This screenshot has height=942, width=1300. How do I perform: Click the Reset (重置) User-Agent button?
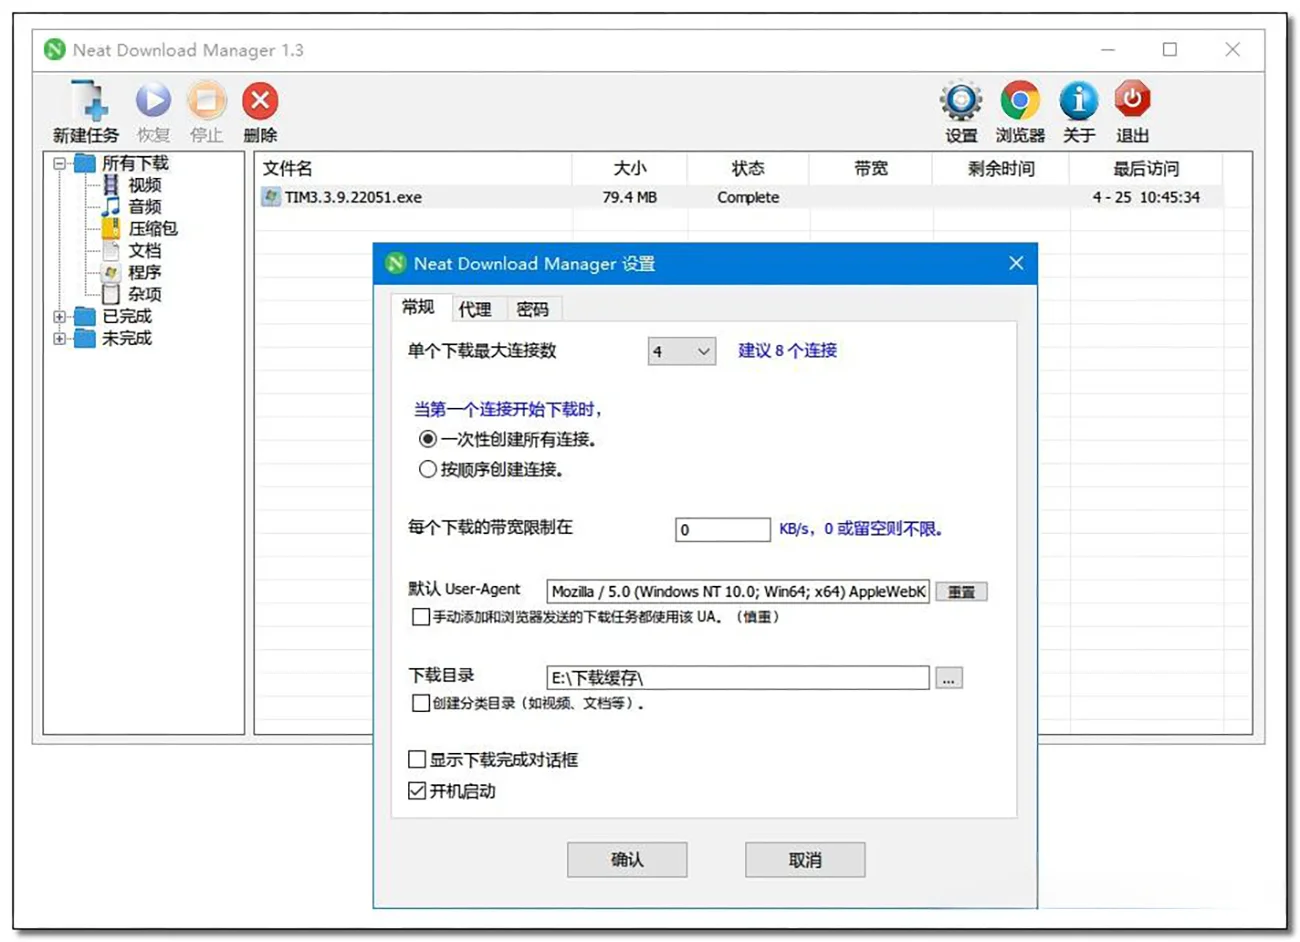coord(961,592)
